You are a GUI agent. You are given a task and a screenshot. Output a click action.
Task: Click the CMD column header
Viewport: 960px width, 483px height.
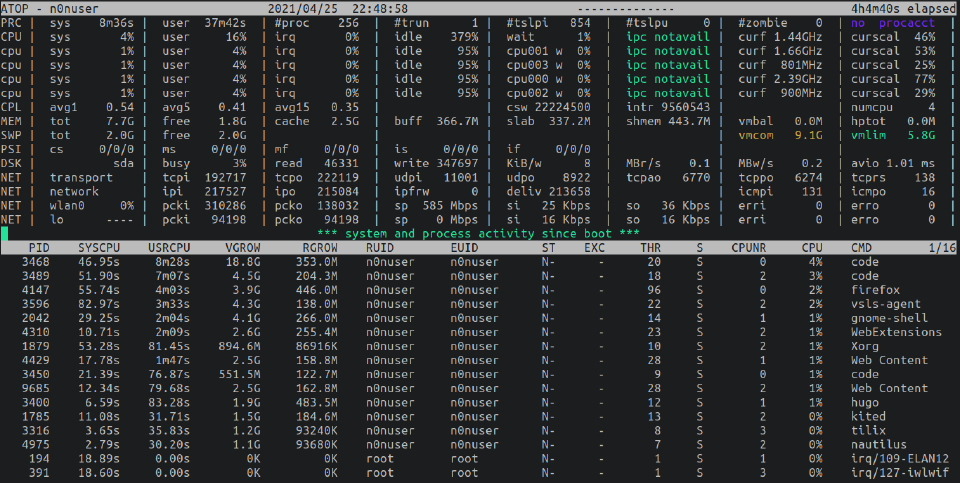864,247
